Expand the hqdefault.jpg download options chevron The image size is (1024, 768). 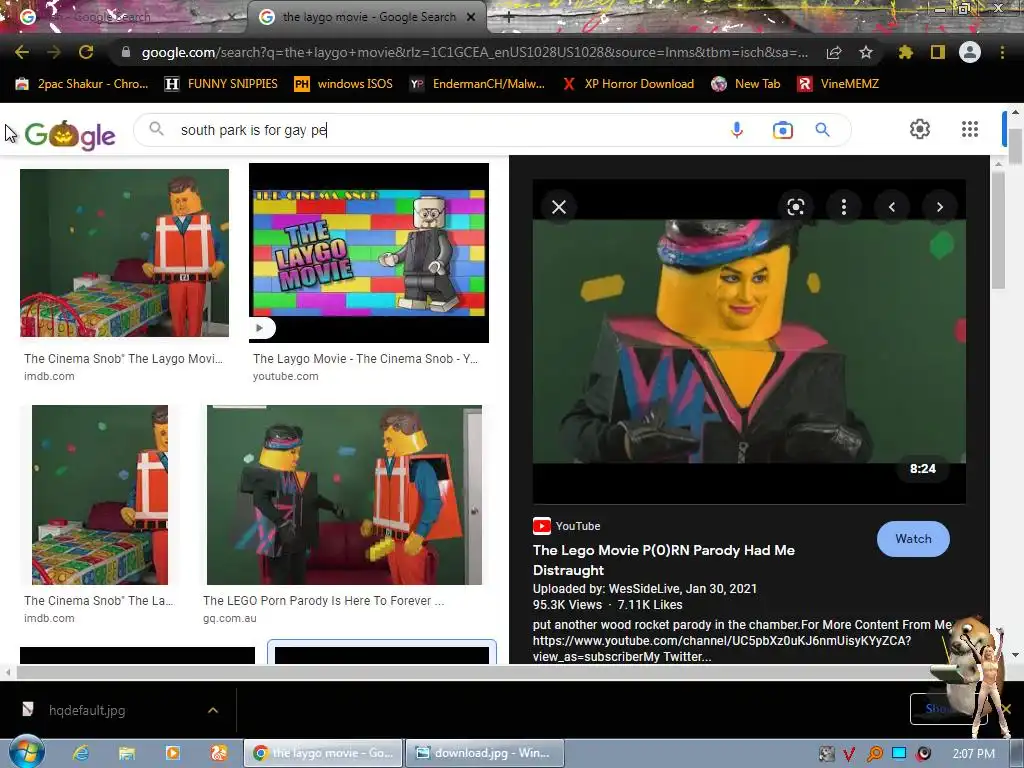click(x=213, y=710)
